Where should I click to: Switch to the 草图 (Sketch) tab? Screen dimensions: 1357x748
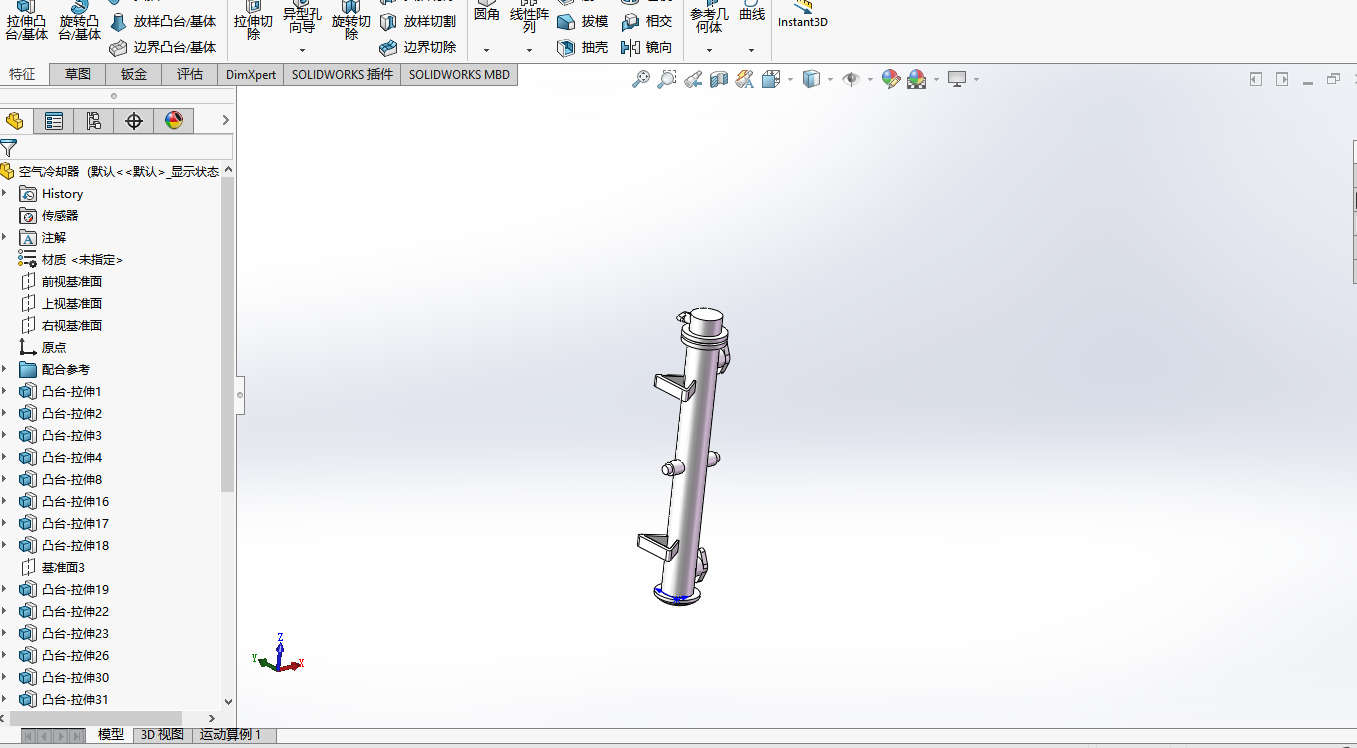[x=78, y=74]
